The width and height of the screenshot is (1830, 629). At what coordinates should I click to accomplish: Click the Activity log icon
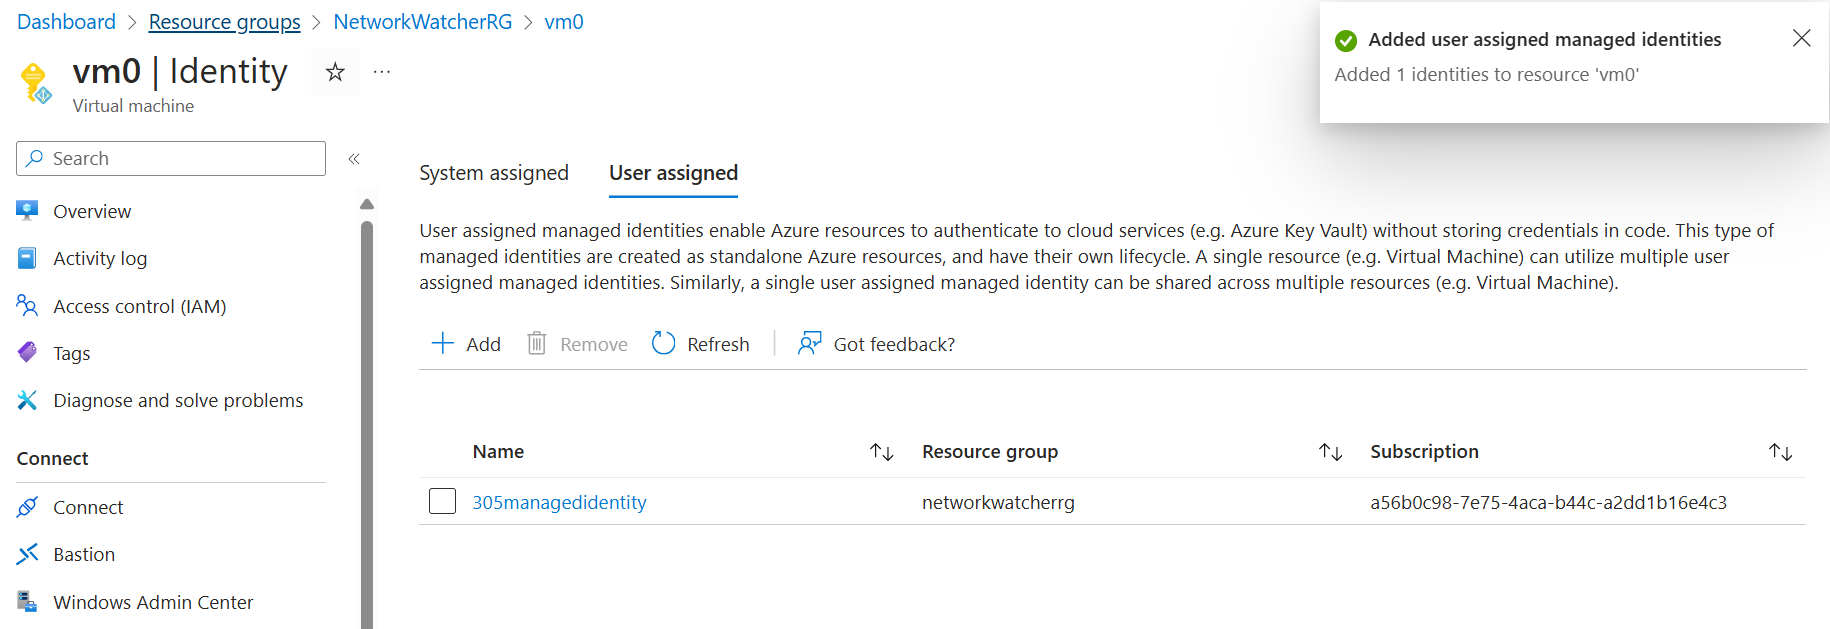[x=28, y=258]
